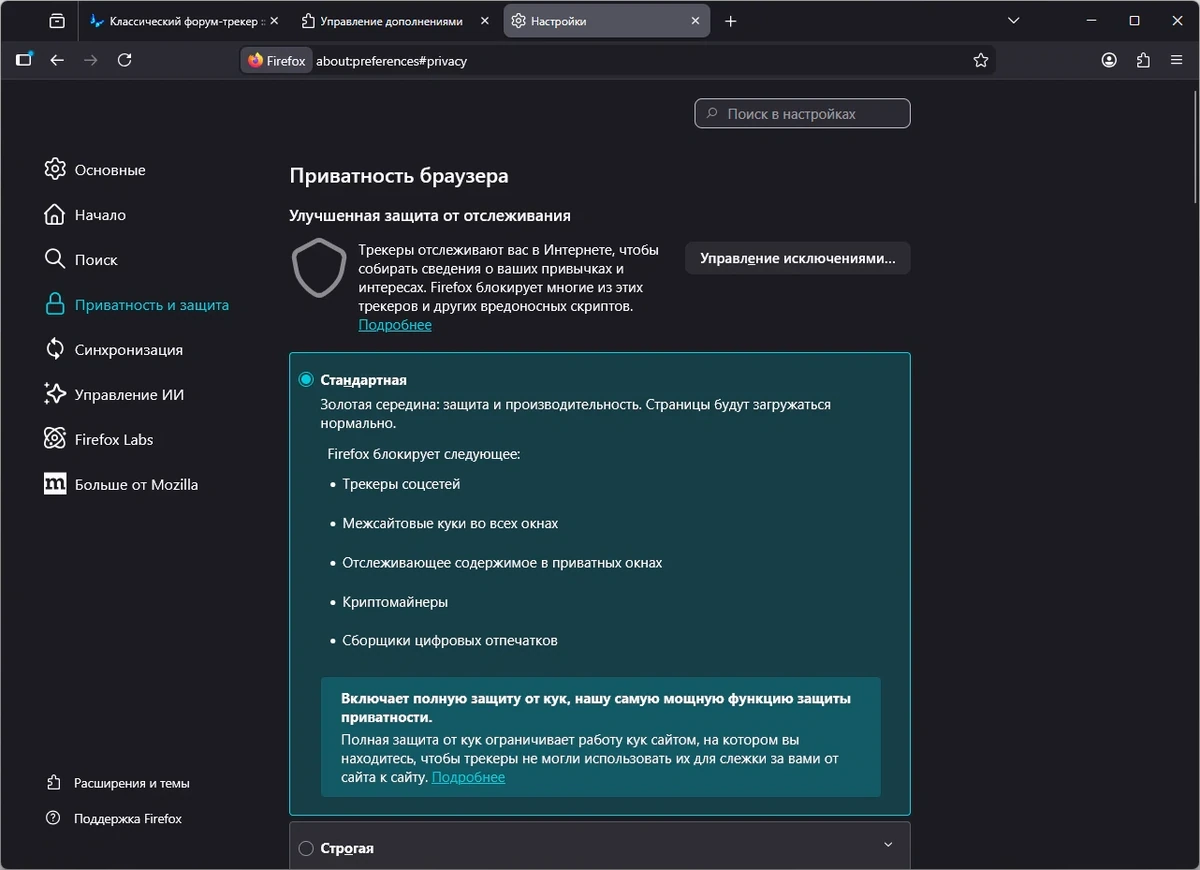The height and width of the screenshot is (870, 1200).
Task: Click the Firefox identity badge in address bar
Action: point(277,61)
